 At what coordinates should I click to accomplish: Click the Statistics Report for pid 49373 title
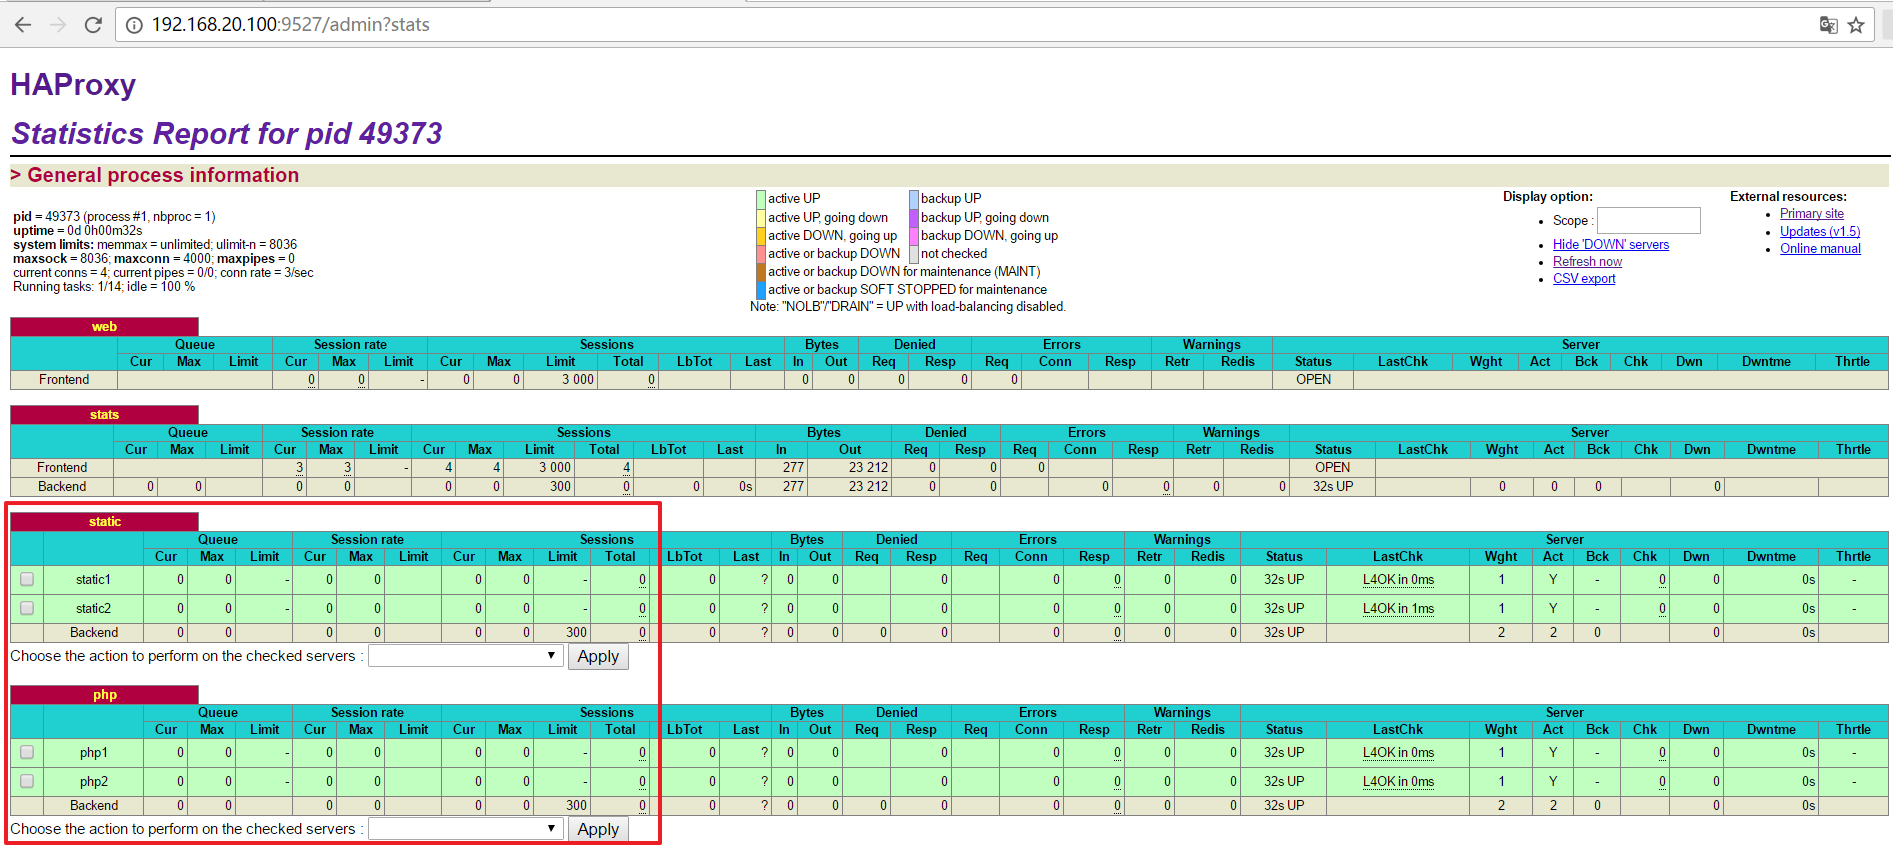pos(227,133)
